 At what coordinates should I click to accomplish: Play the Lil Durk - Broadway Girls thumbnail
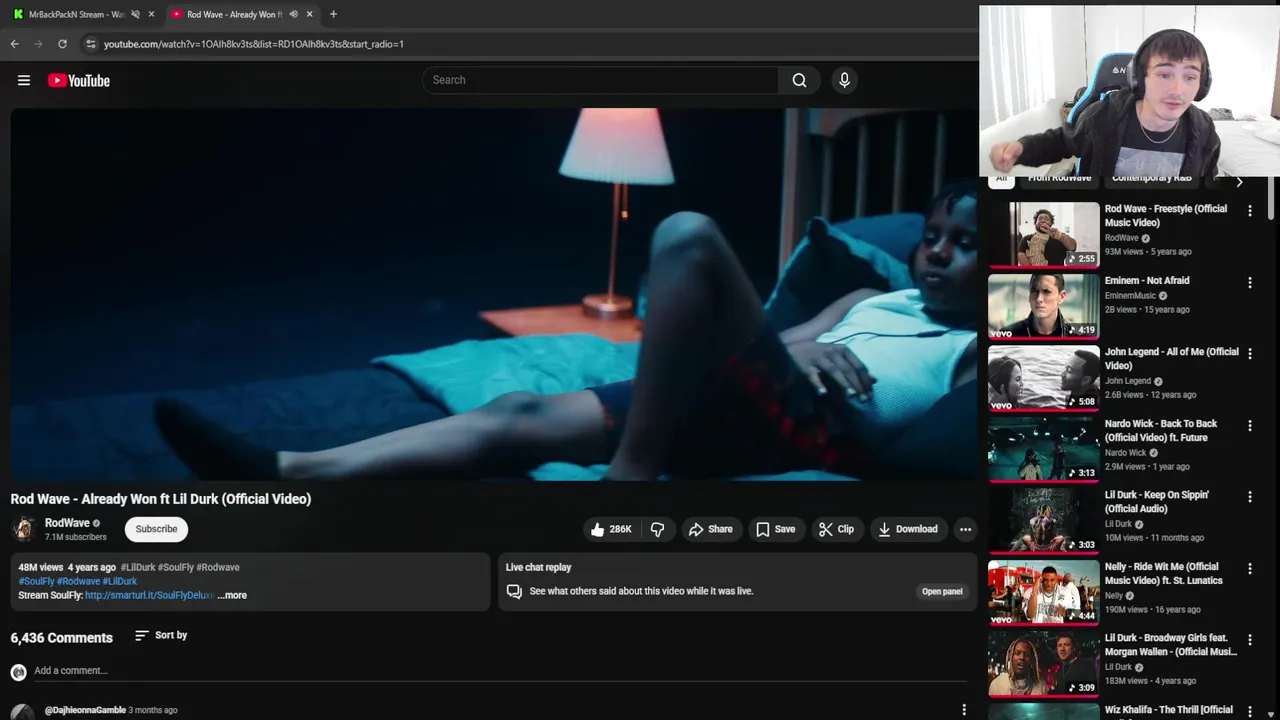click(x=1043, y=663)
